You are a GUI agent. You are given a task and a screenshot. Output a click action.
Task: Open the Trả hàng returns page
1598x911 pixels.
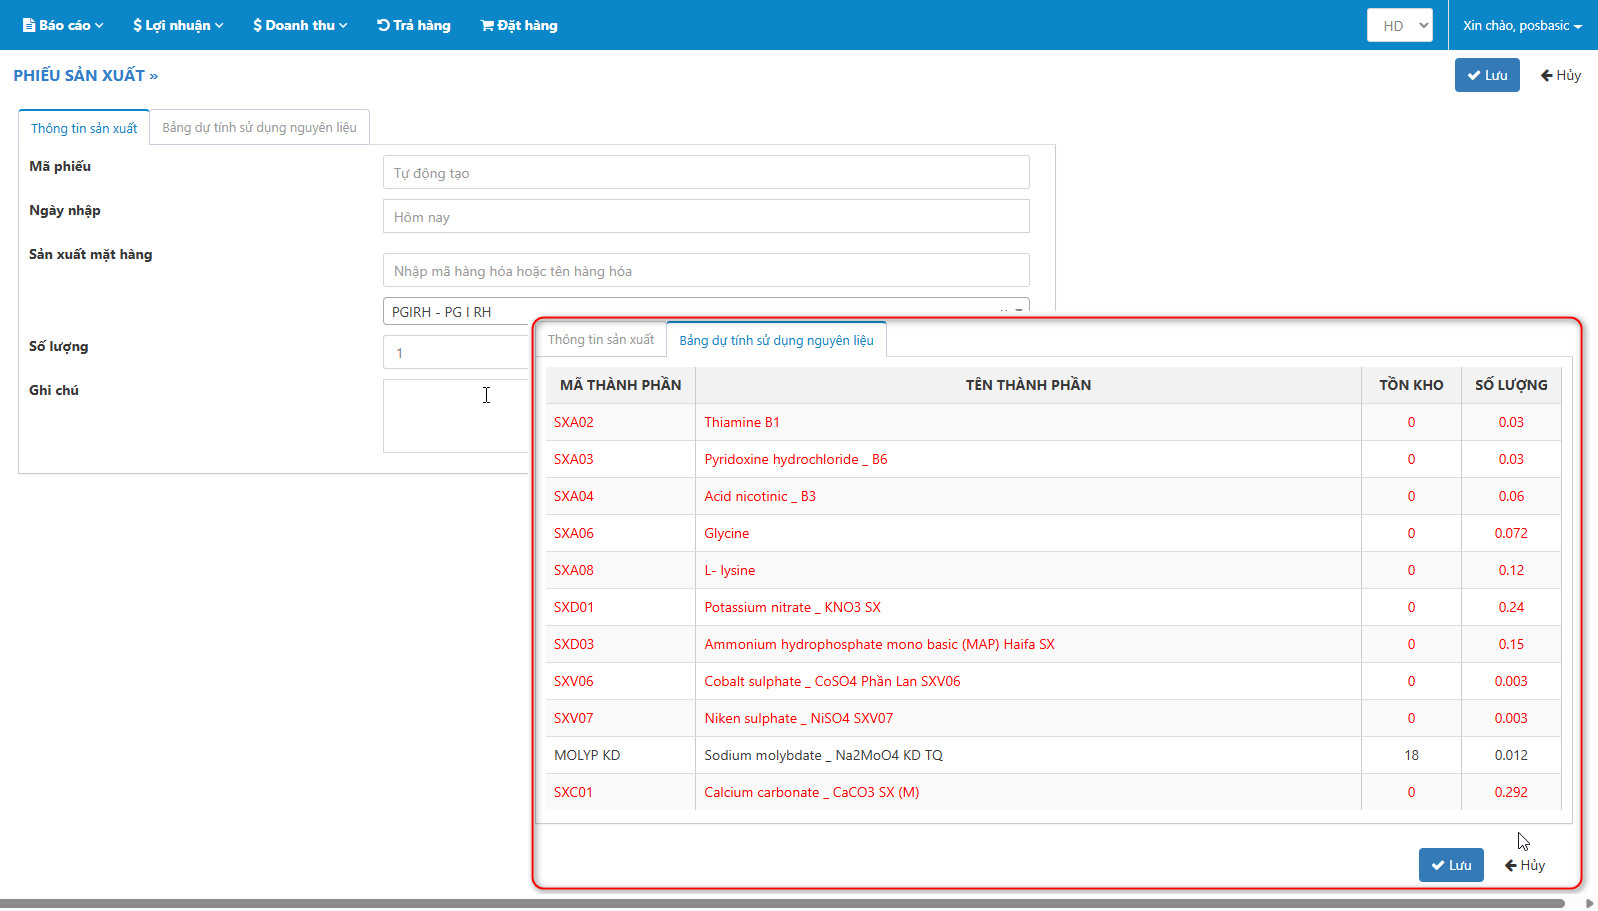(x=413, y=25)
